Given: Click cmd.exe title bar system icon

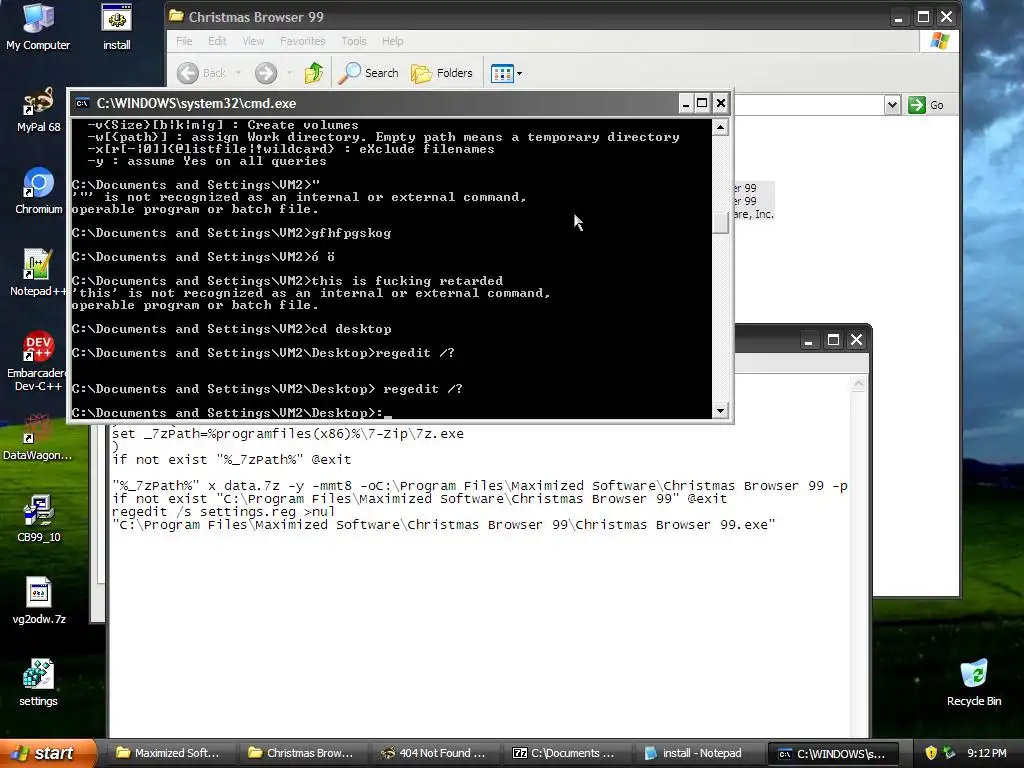Looking at the screenshot, I should pyautogui.click(x=82, y=103).
